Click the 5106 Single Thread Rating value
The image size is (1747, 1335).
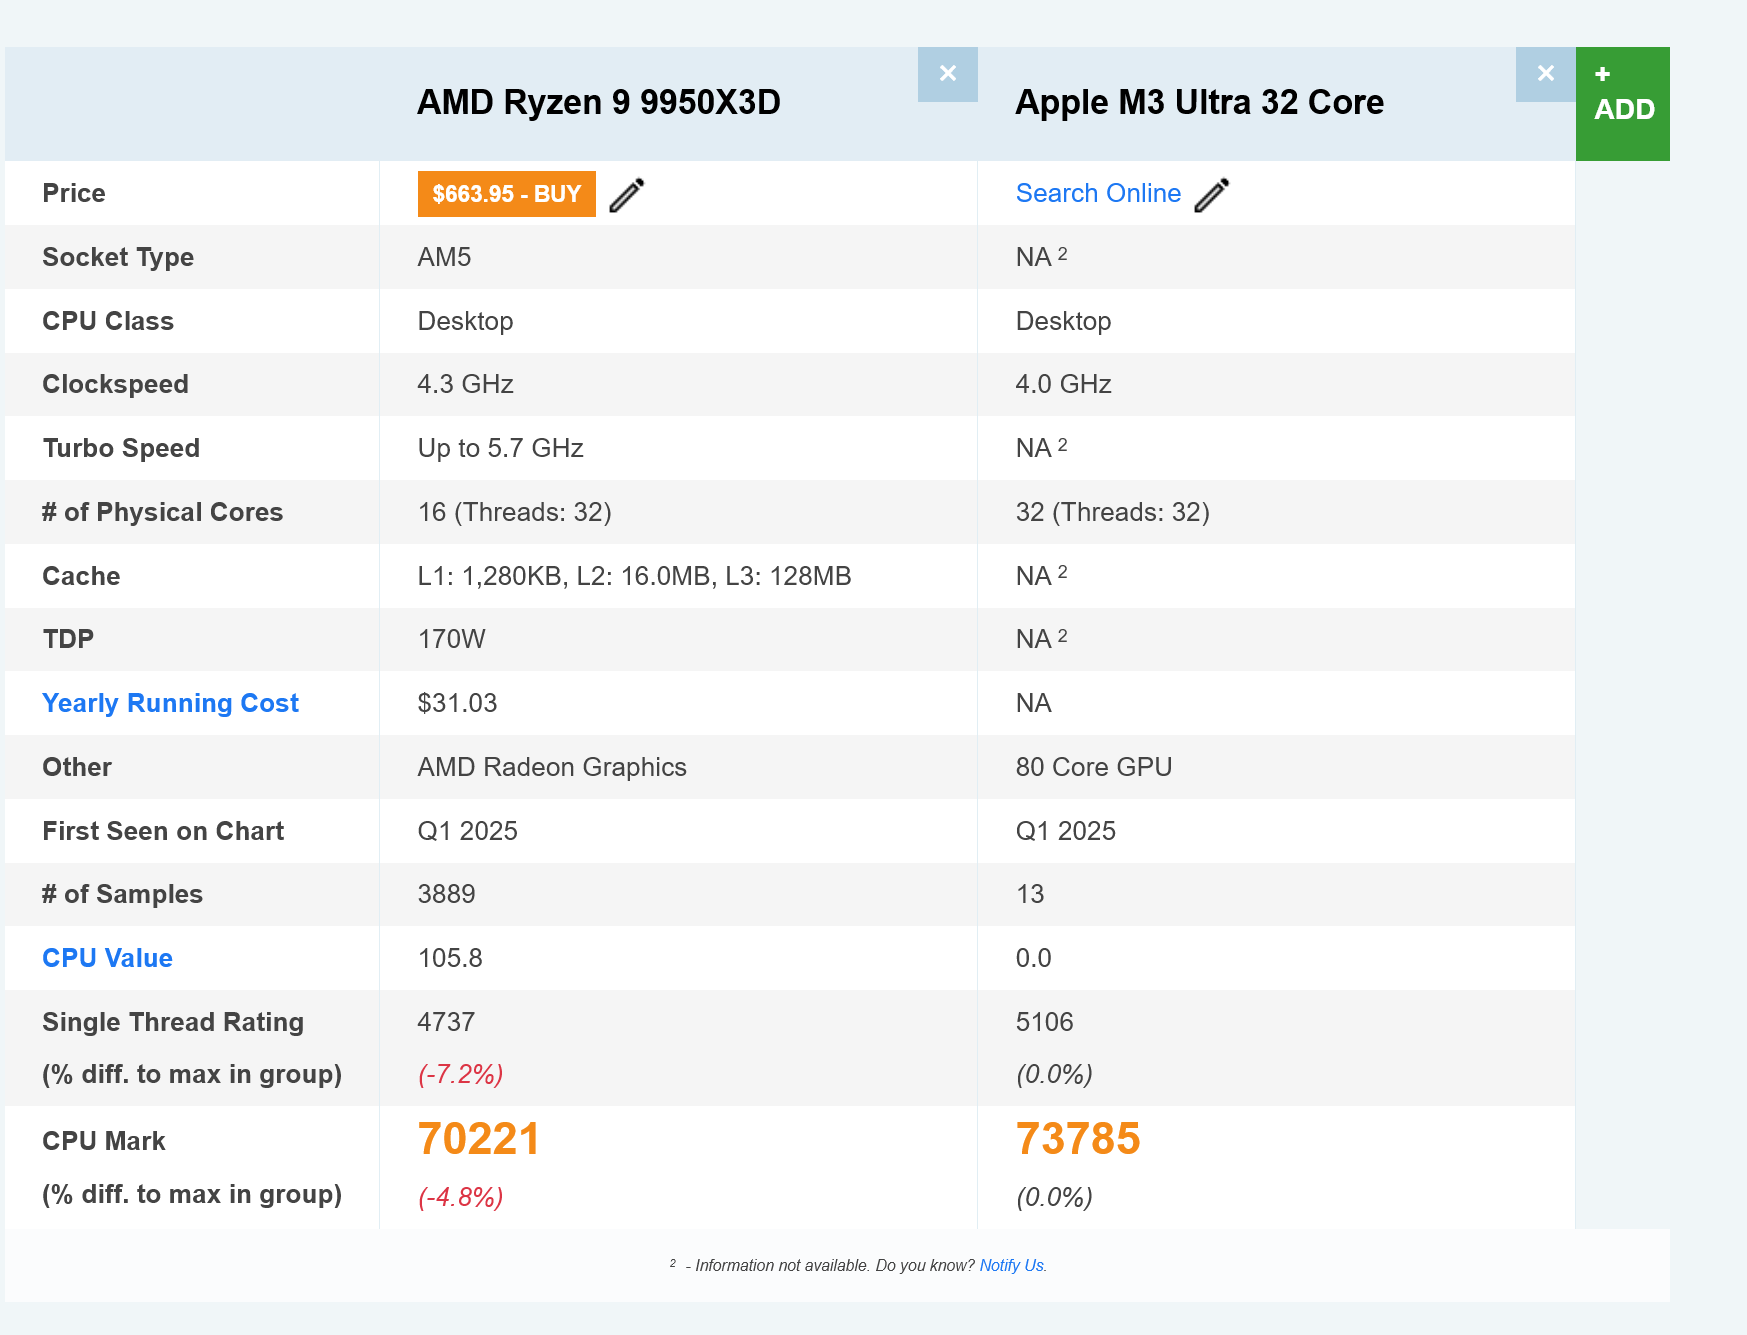[1044, 1022]
